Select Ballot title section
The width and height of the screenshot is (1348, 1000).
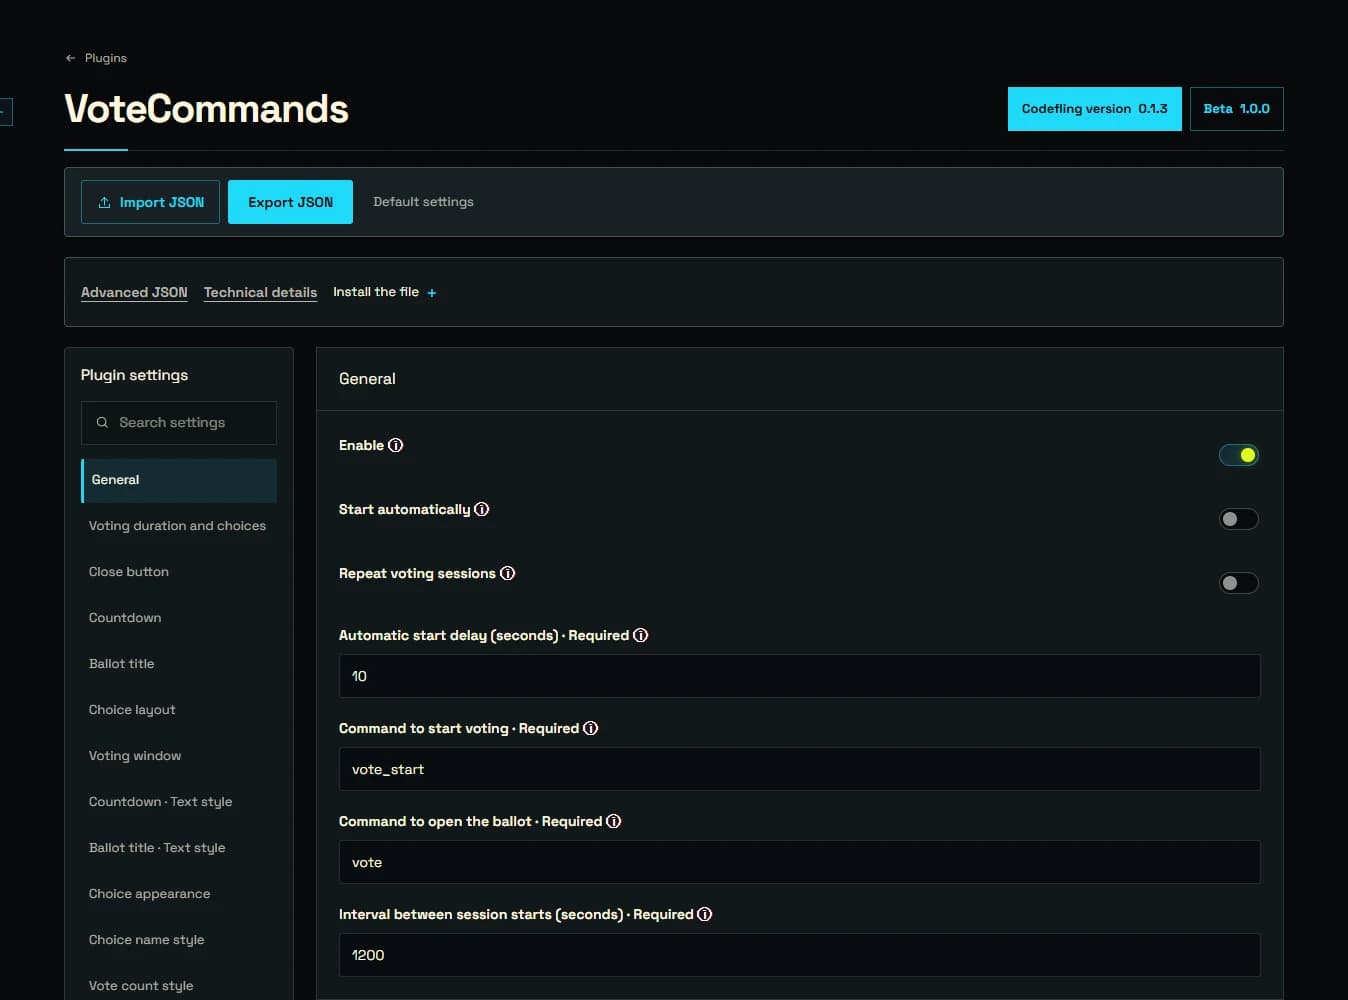[x=179, y=664]
